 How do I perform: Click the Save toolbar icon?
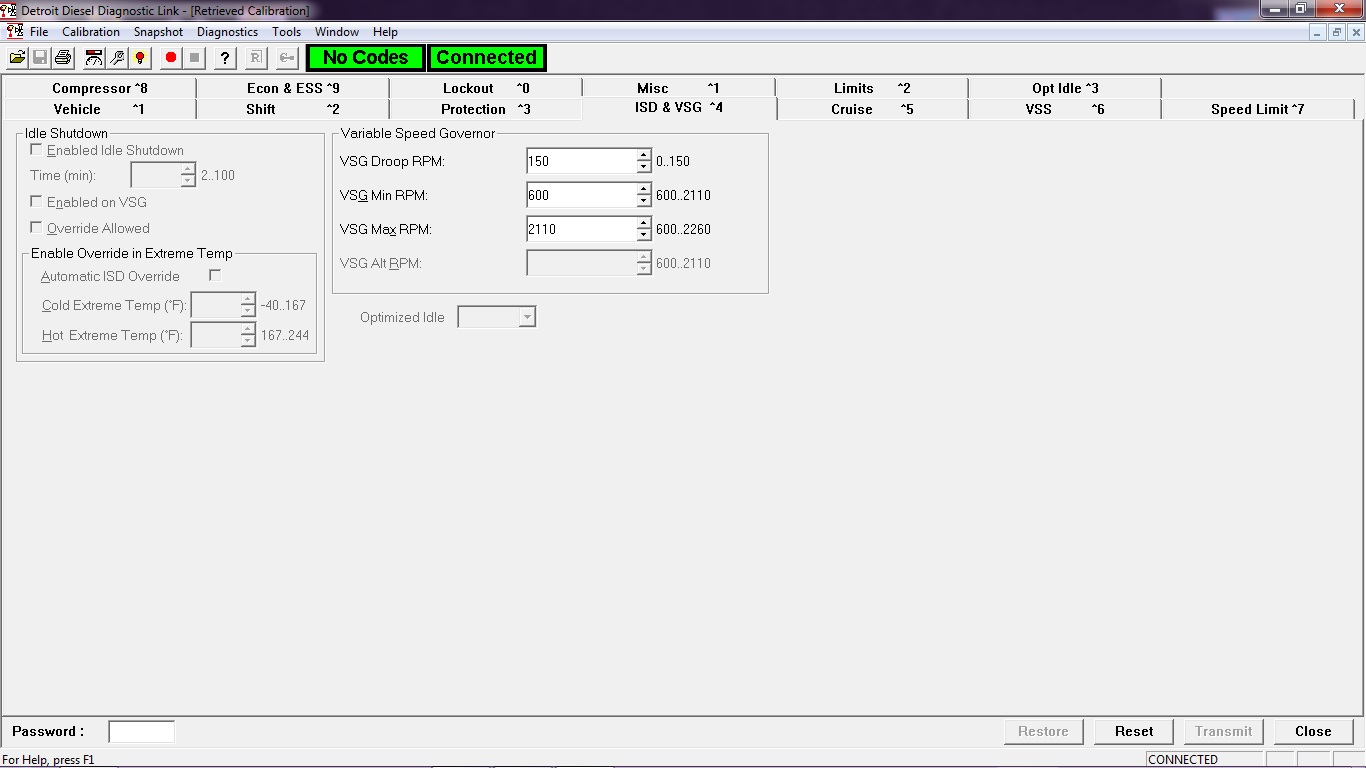click(40, 57)
